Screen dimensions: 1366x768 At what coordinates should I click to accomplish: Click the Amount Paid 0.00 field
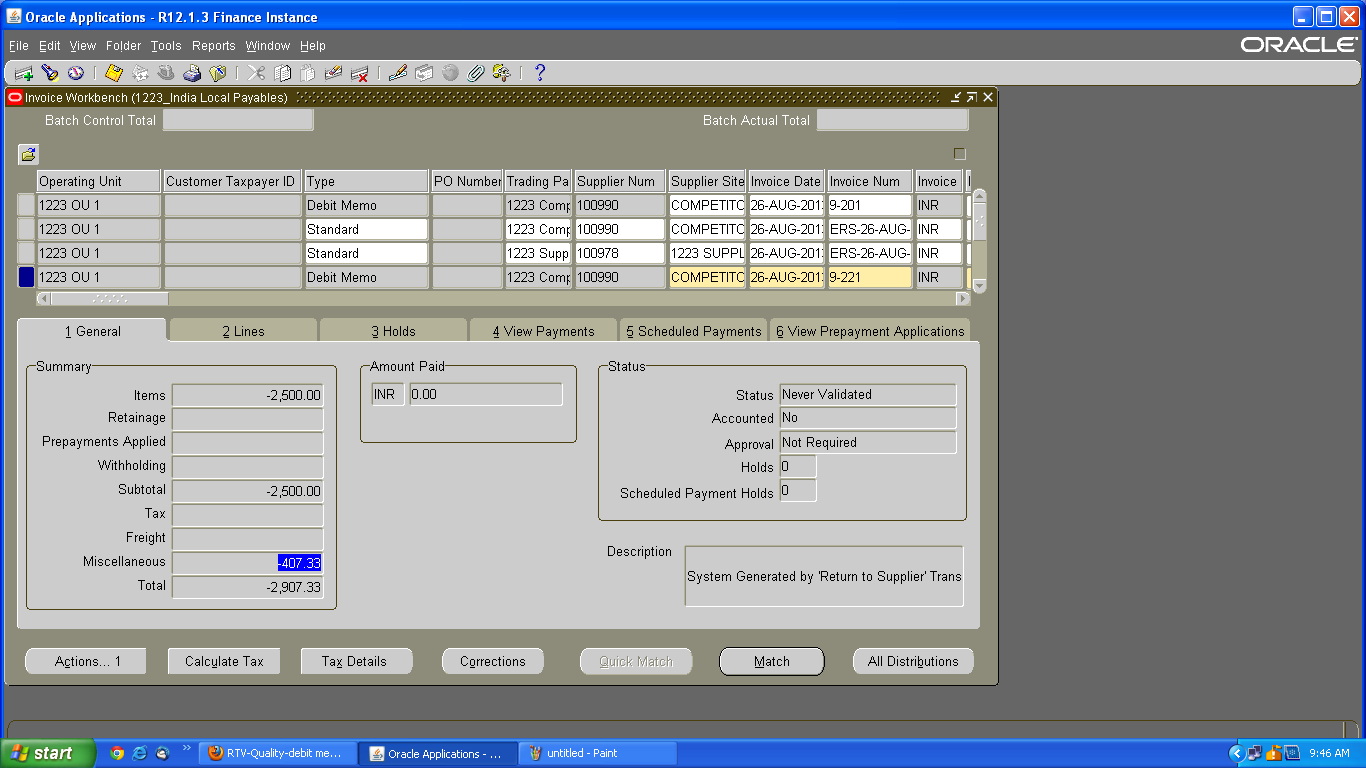click(x=486, y=395)
